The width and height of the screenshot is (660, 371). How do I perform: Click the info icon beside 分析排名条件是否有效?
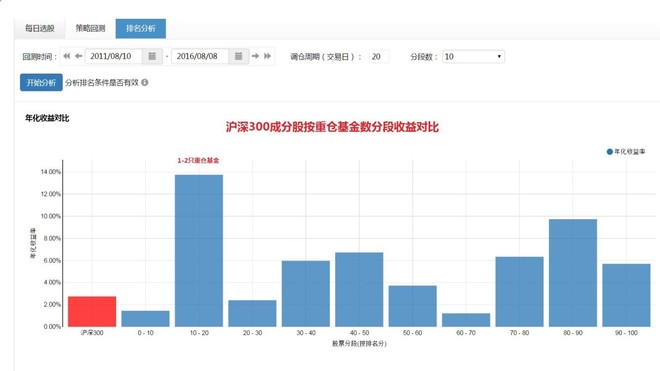[x=145, y=83]
